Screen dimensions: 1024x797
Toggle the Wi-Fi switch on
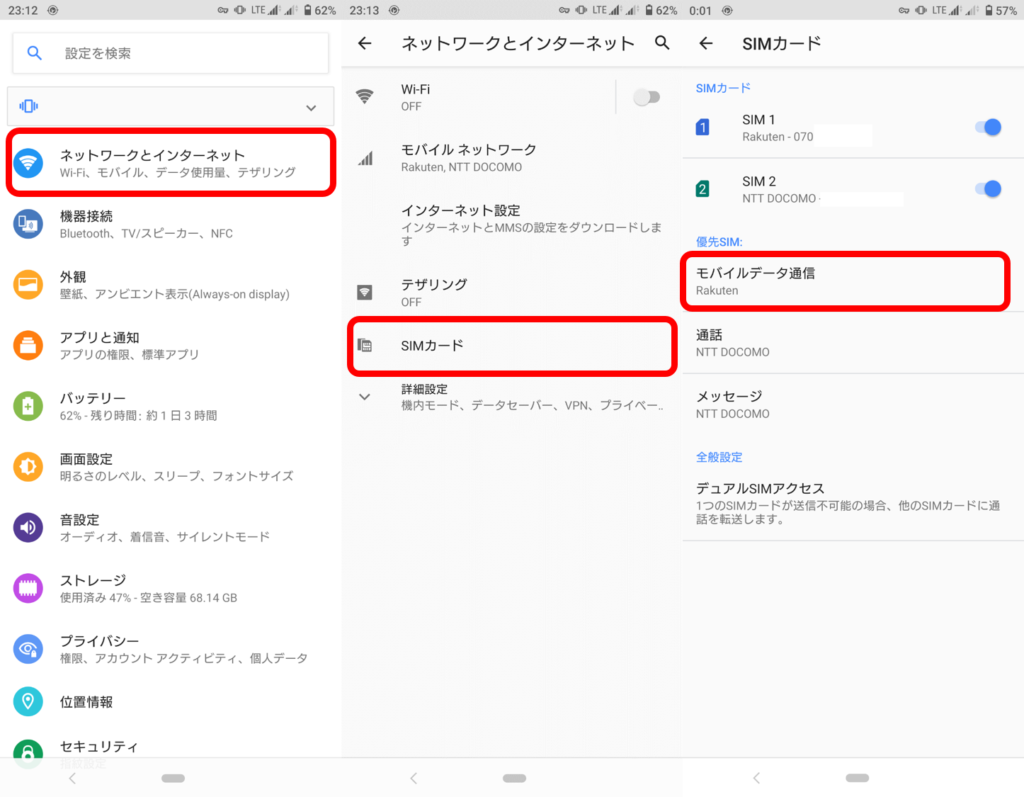[x=647, y=97]
